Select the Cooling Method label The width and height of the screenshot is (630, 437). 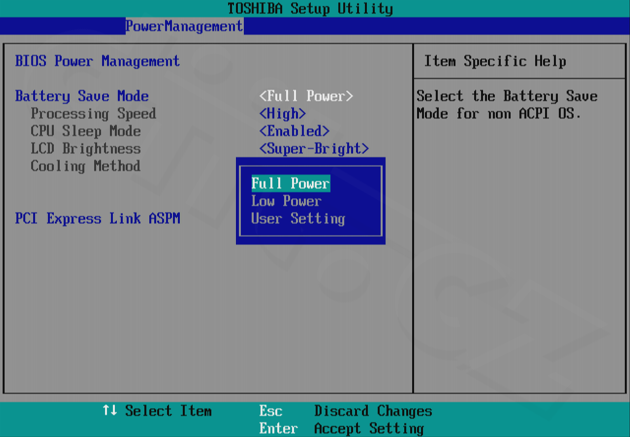click(86, 166)
